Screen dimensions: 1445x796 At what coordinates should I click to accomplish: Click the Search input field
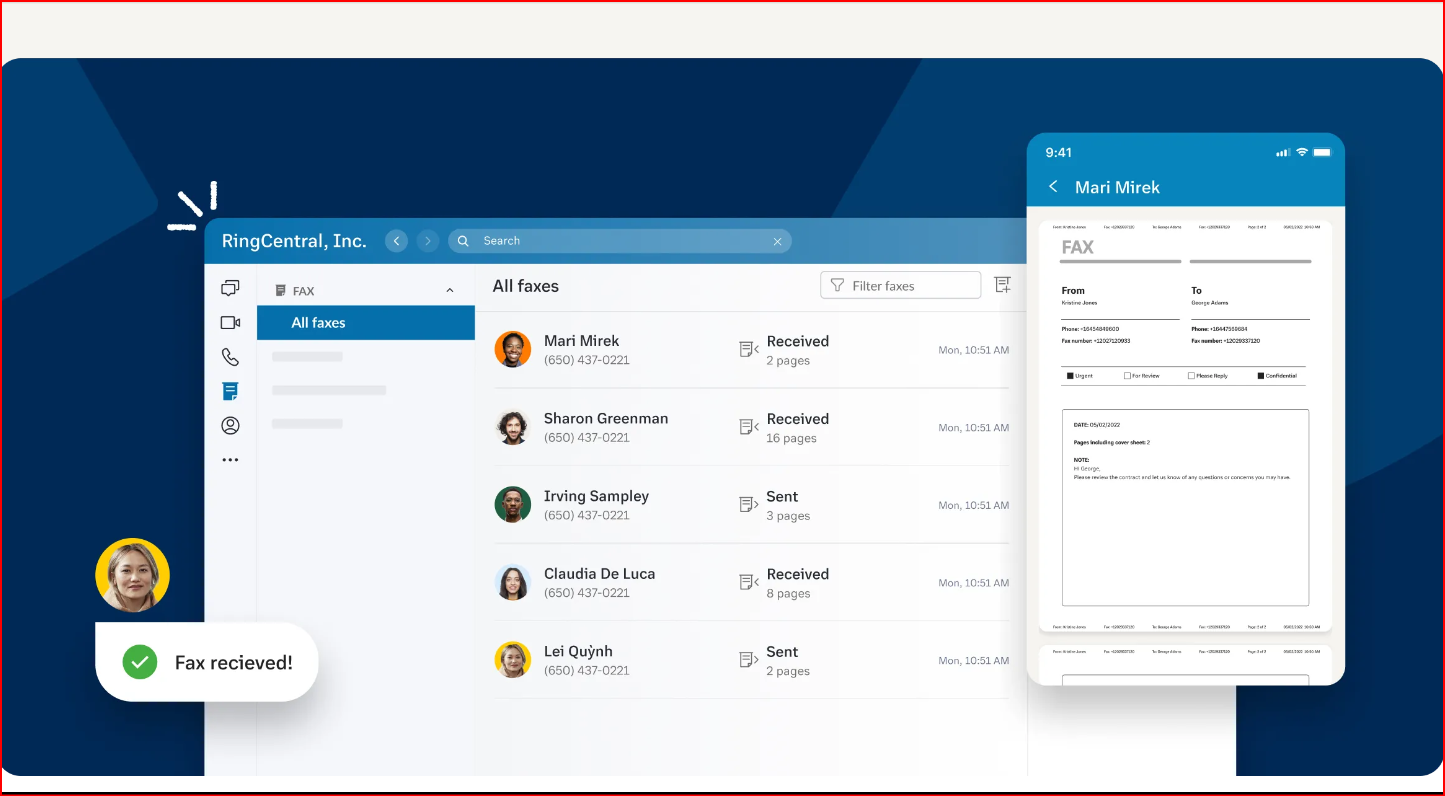tap(620, 241)
